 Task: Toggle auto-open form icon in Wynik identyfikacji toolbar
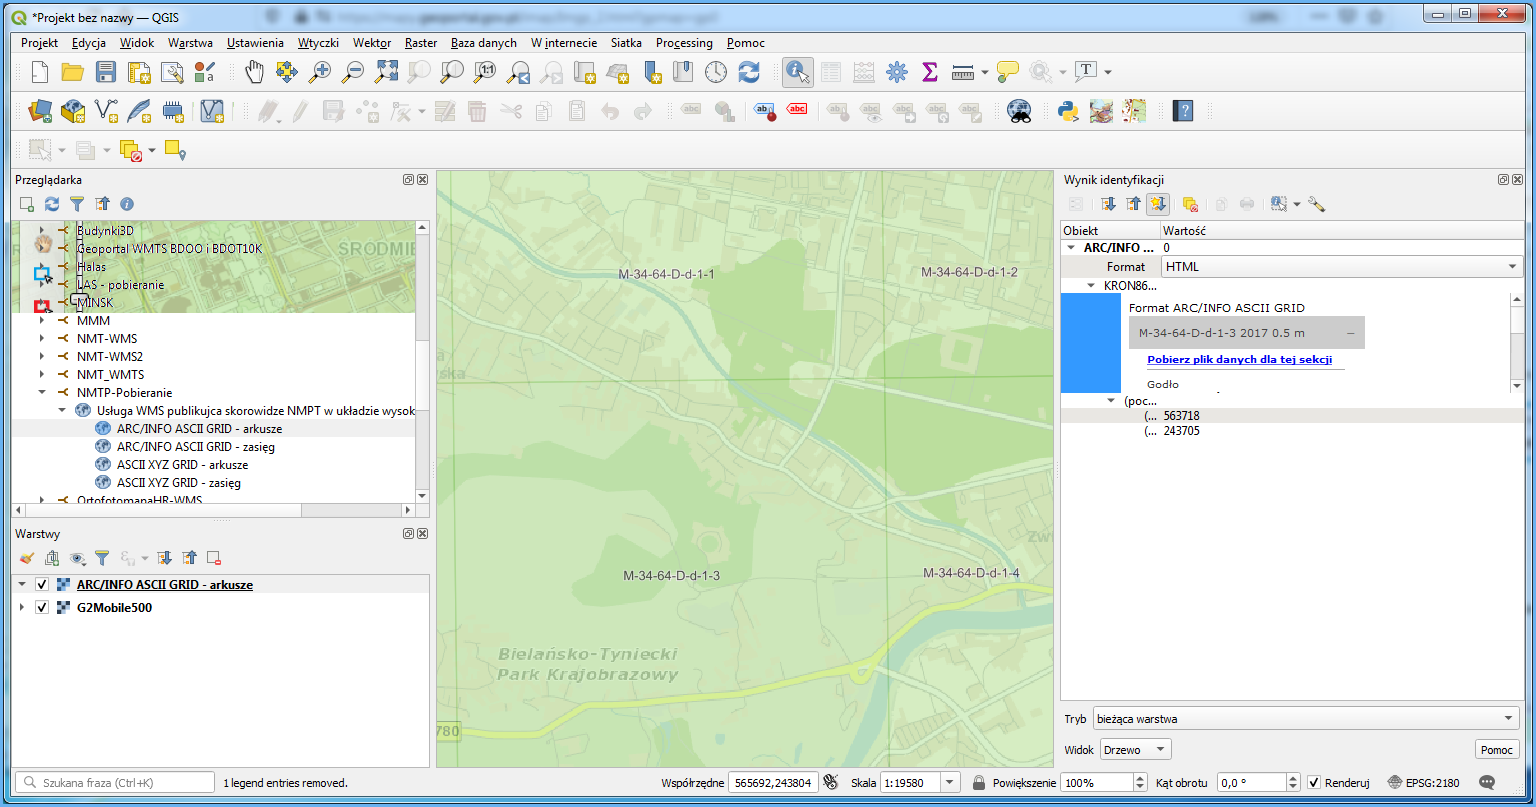click(x=1158, y=204)
